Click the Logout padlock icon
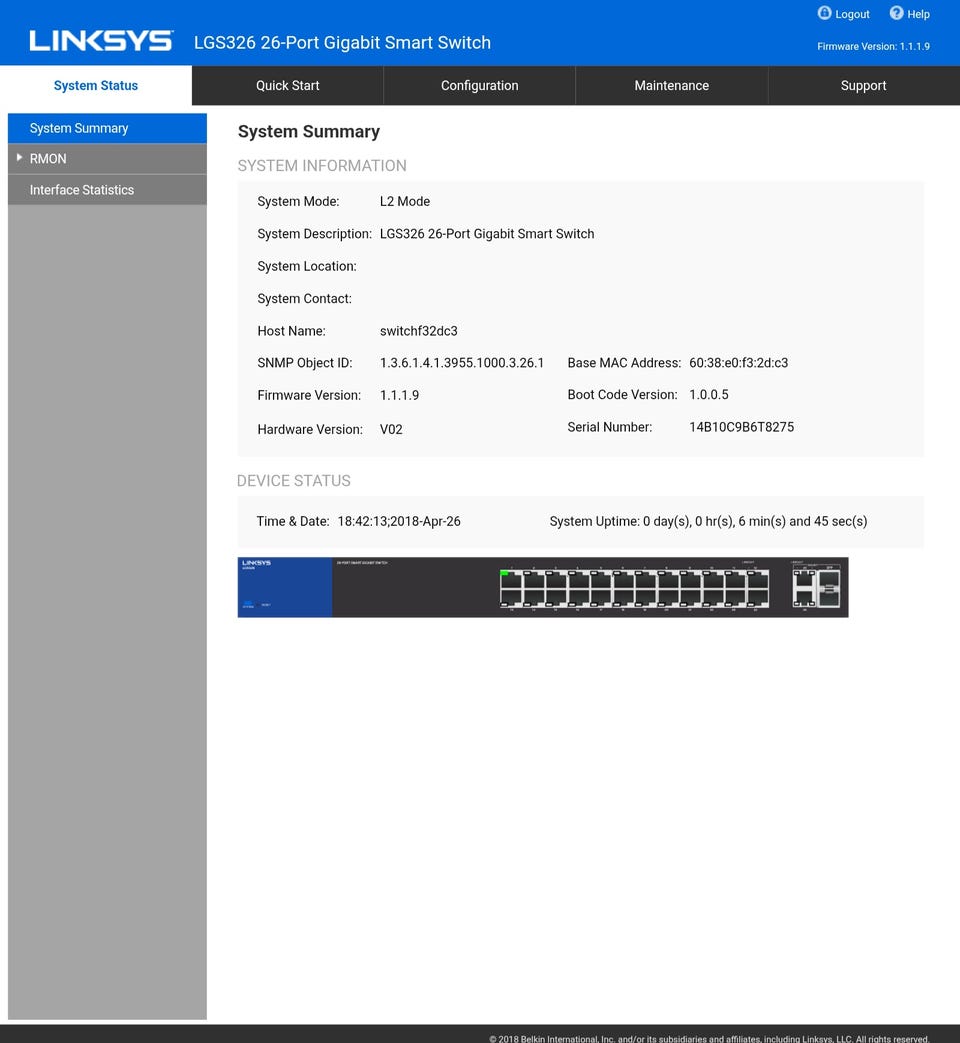960x1043 pixels. pos(824,13)
